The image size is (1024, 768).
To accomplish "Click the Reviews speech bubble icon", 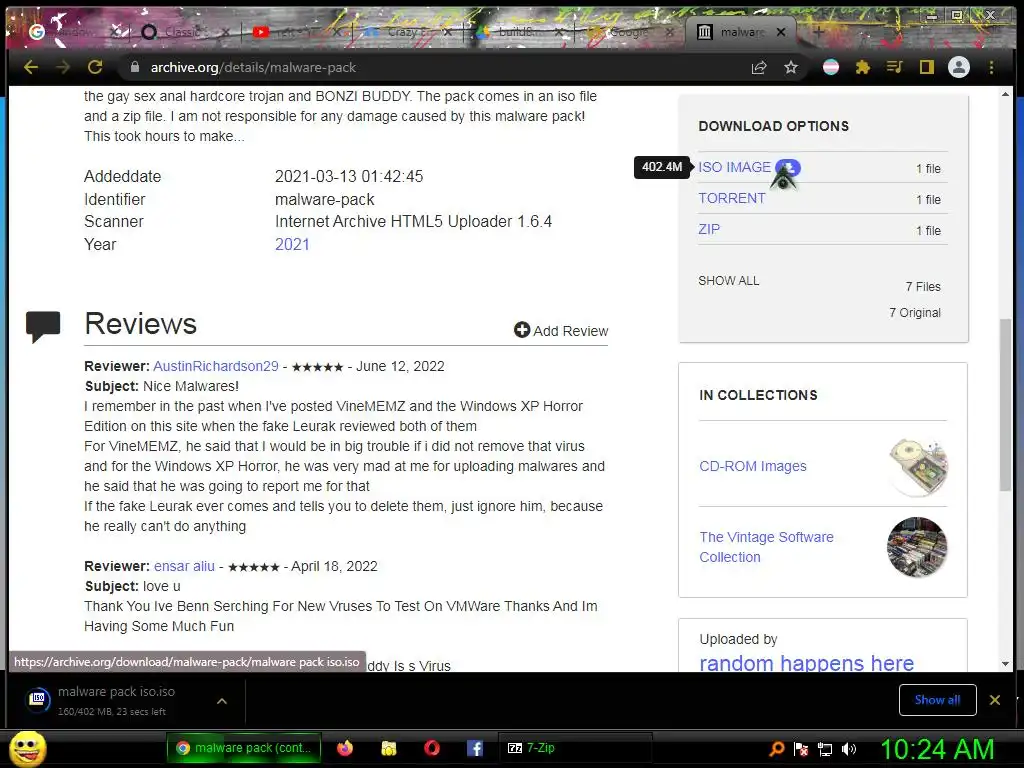I will click(43, 327).
